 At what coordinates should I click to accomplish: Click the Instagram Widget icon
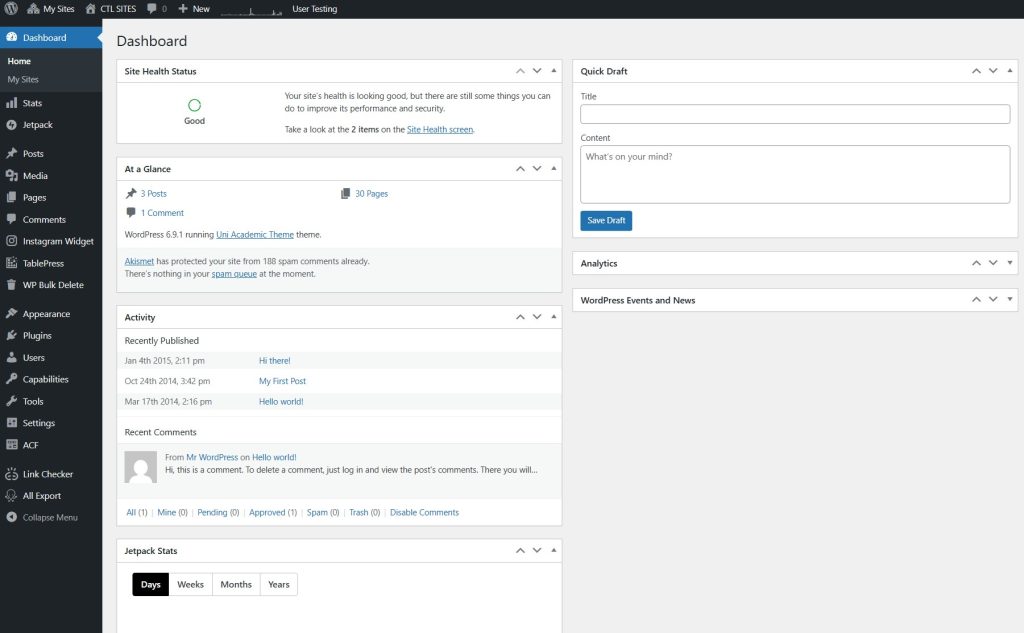[x=12, y=241]
